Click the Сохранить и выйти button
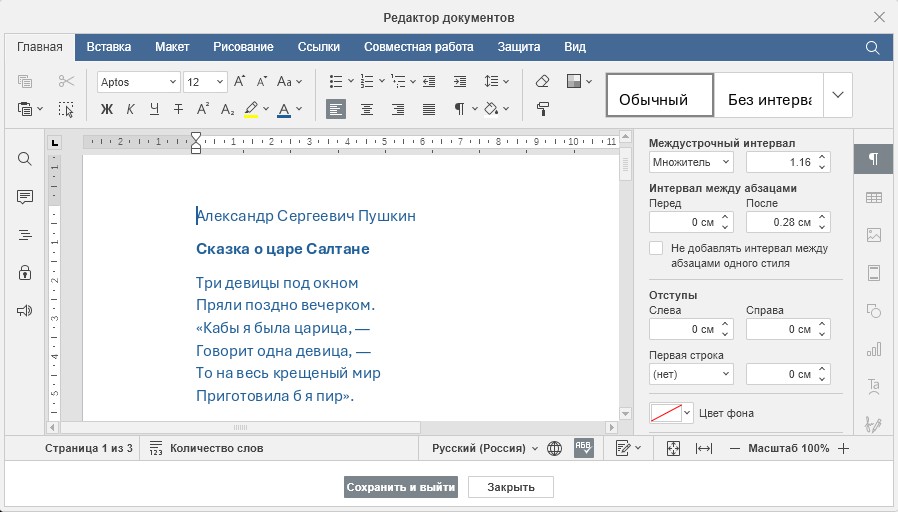Screen dimensions: 898x512 tap(401, 487)
